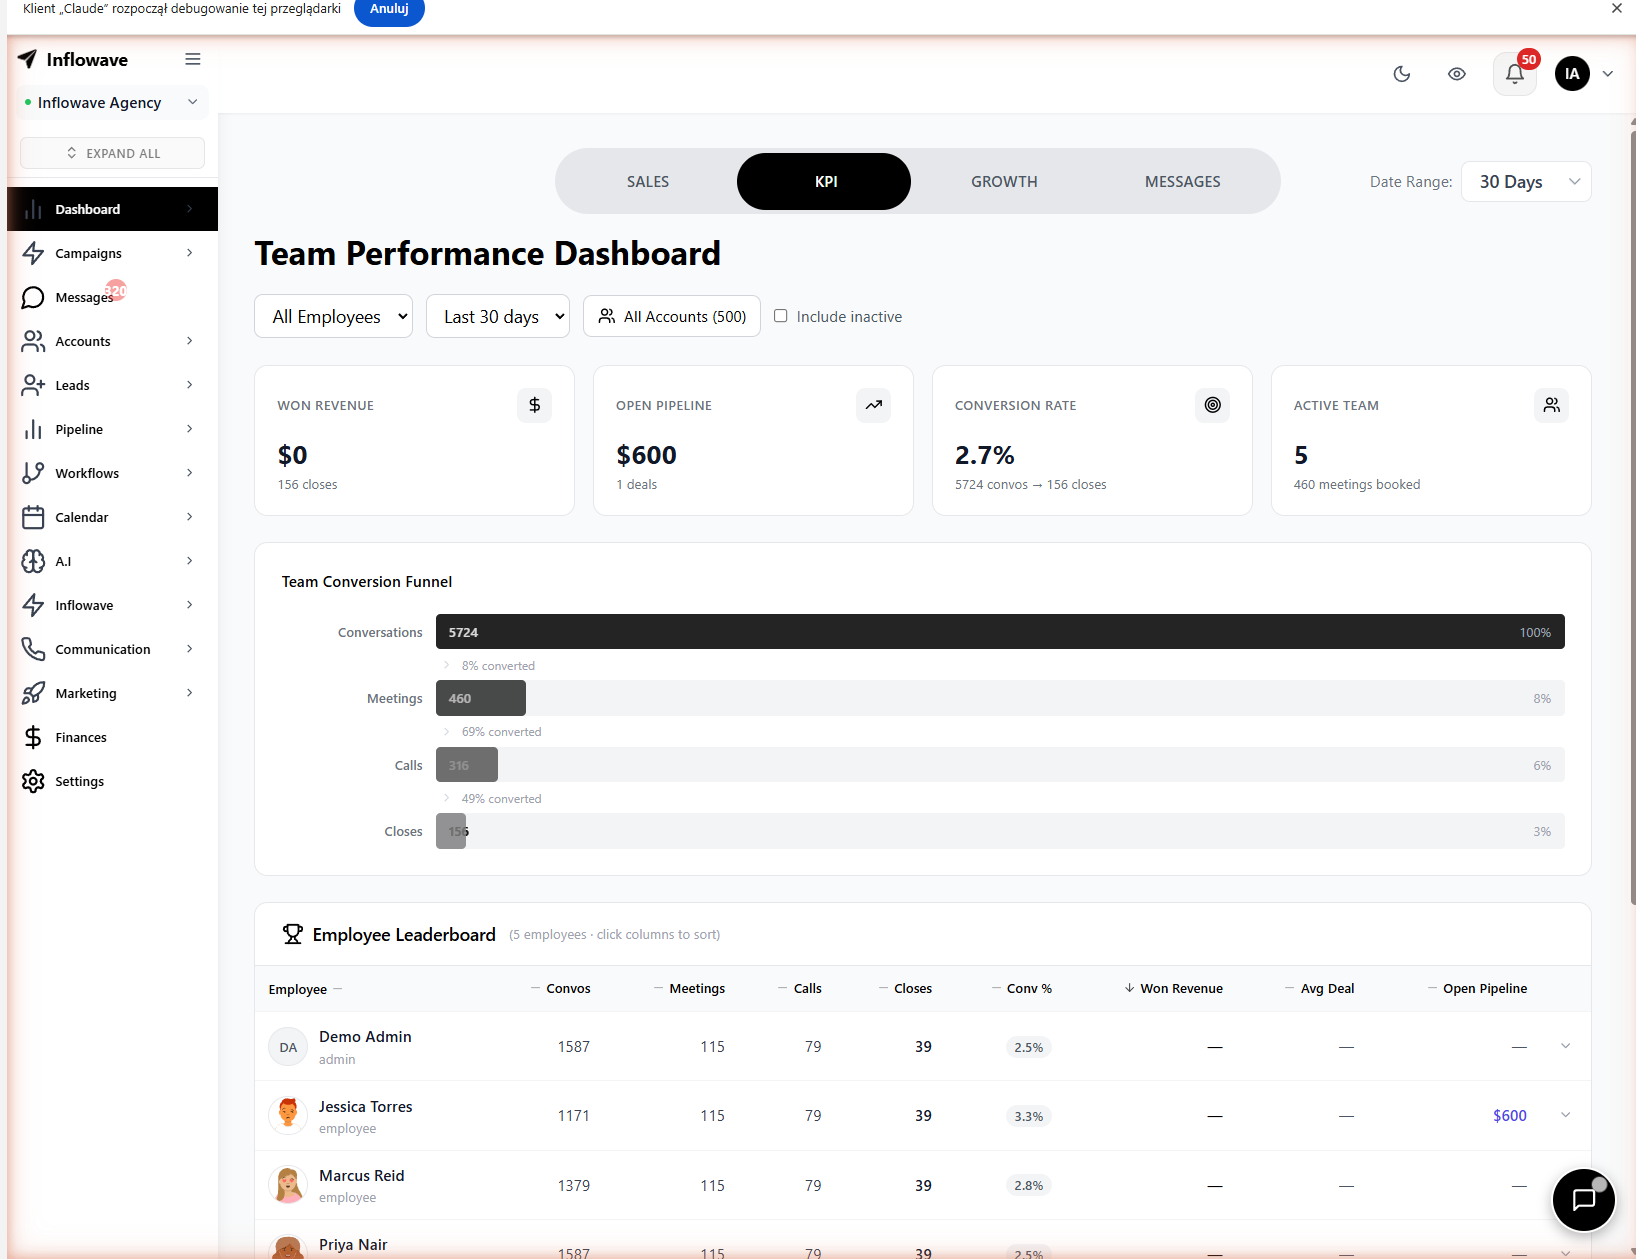Click the Pipeline bar chart icon
The image size is (1636, 1259).
33,429
